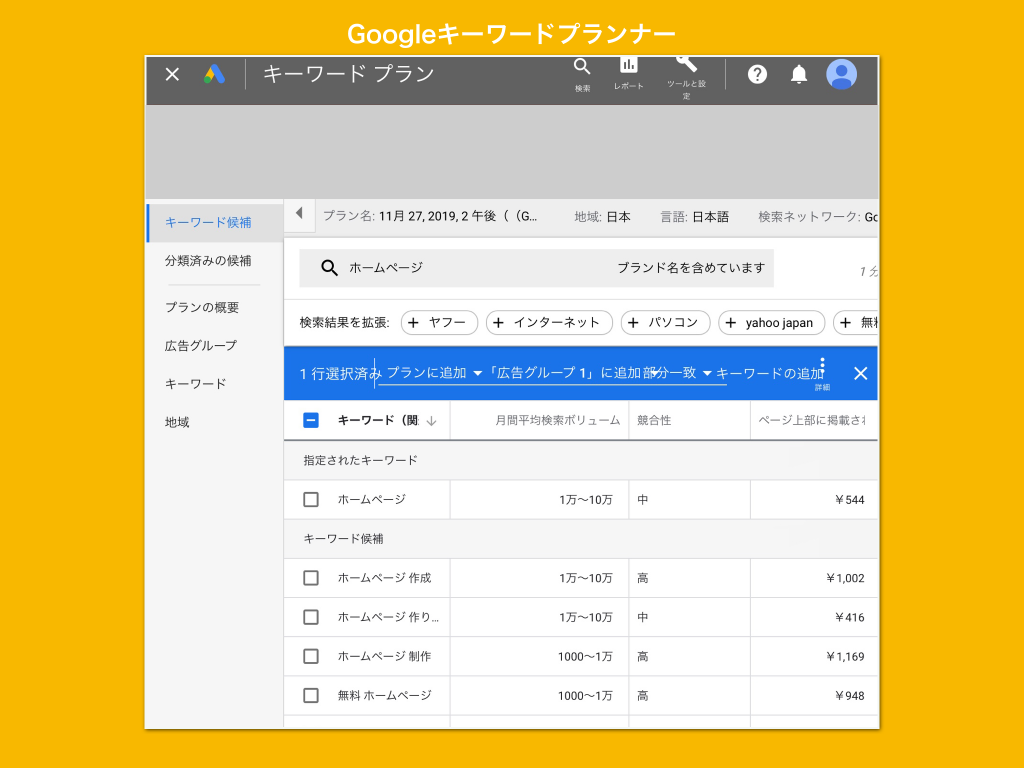Viewport: 1024px width, 768px height.
Task: Open the notifications bell icon
Action: pyautogui.click(x=799, y=74)
